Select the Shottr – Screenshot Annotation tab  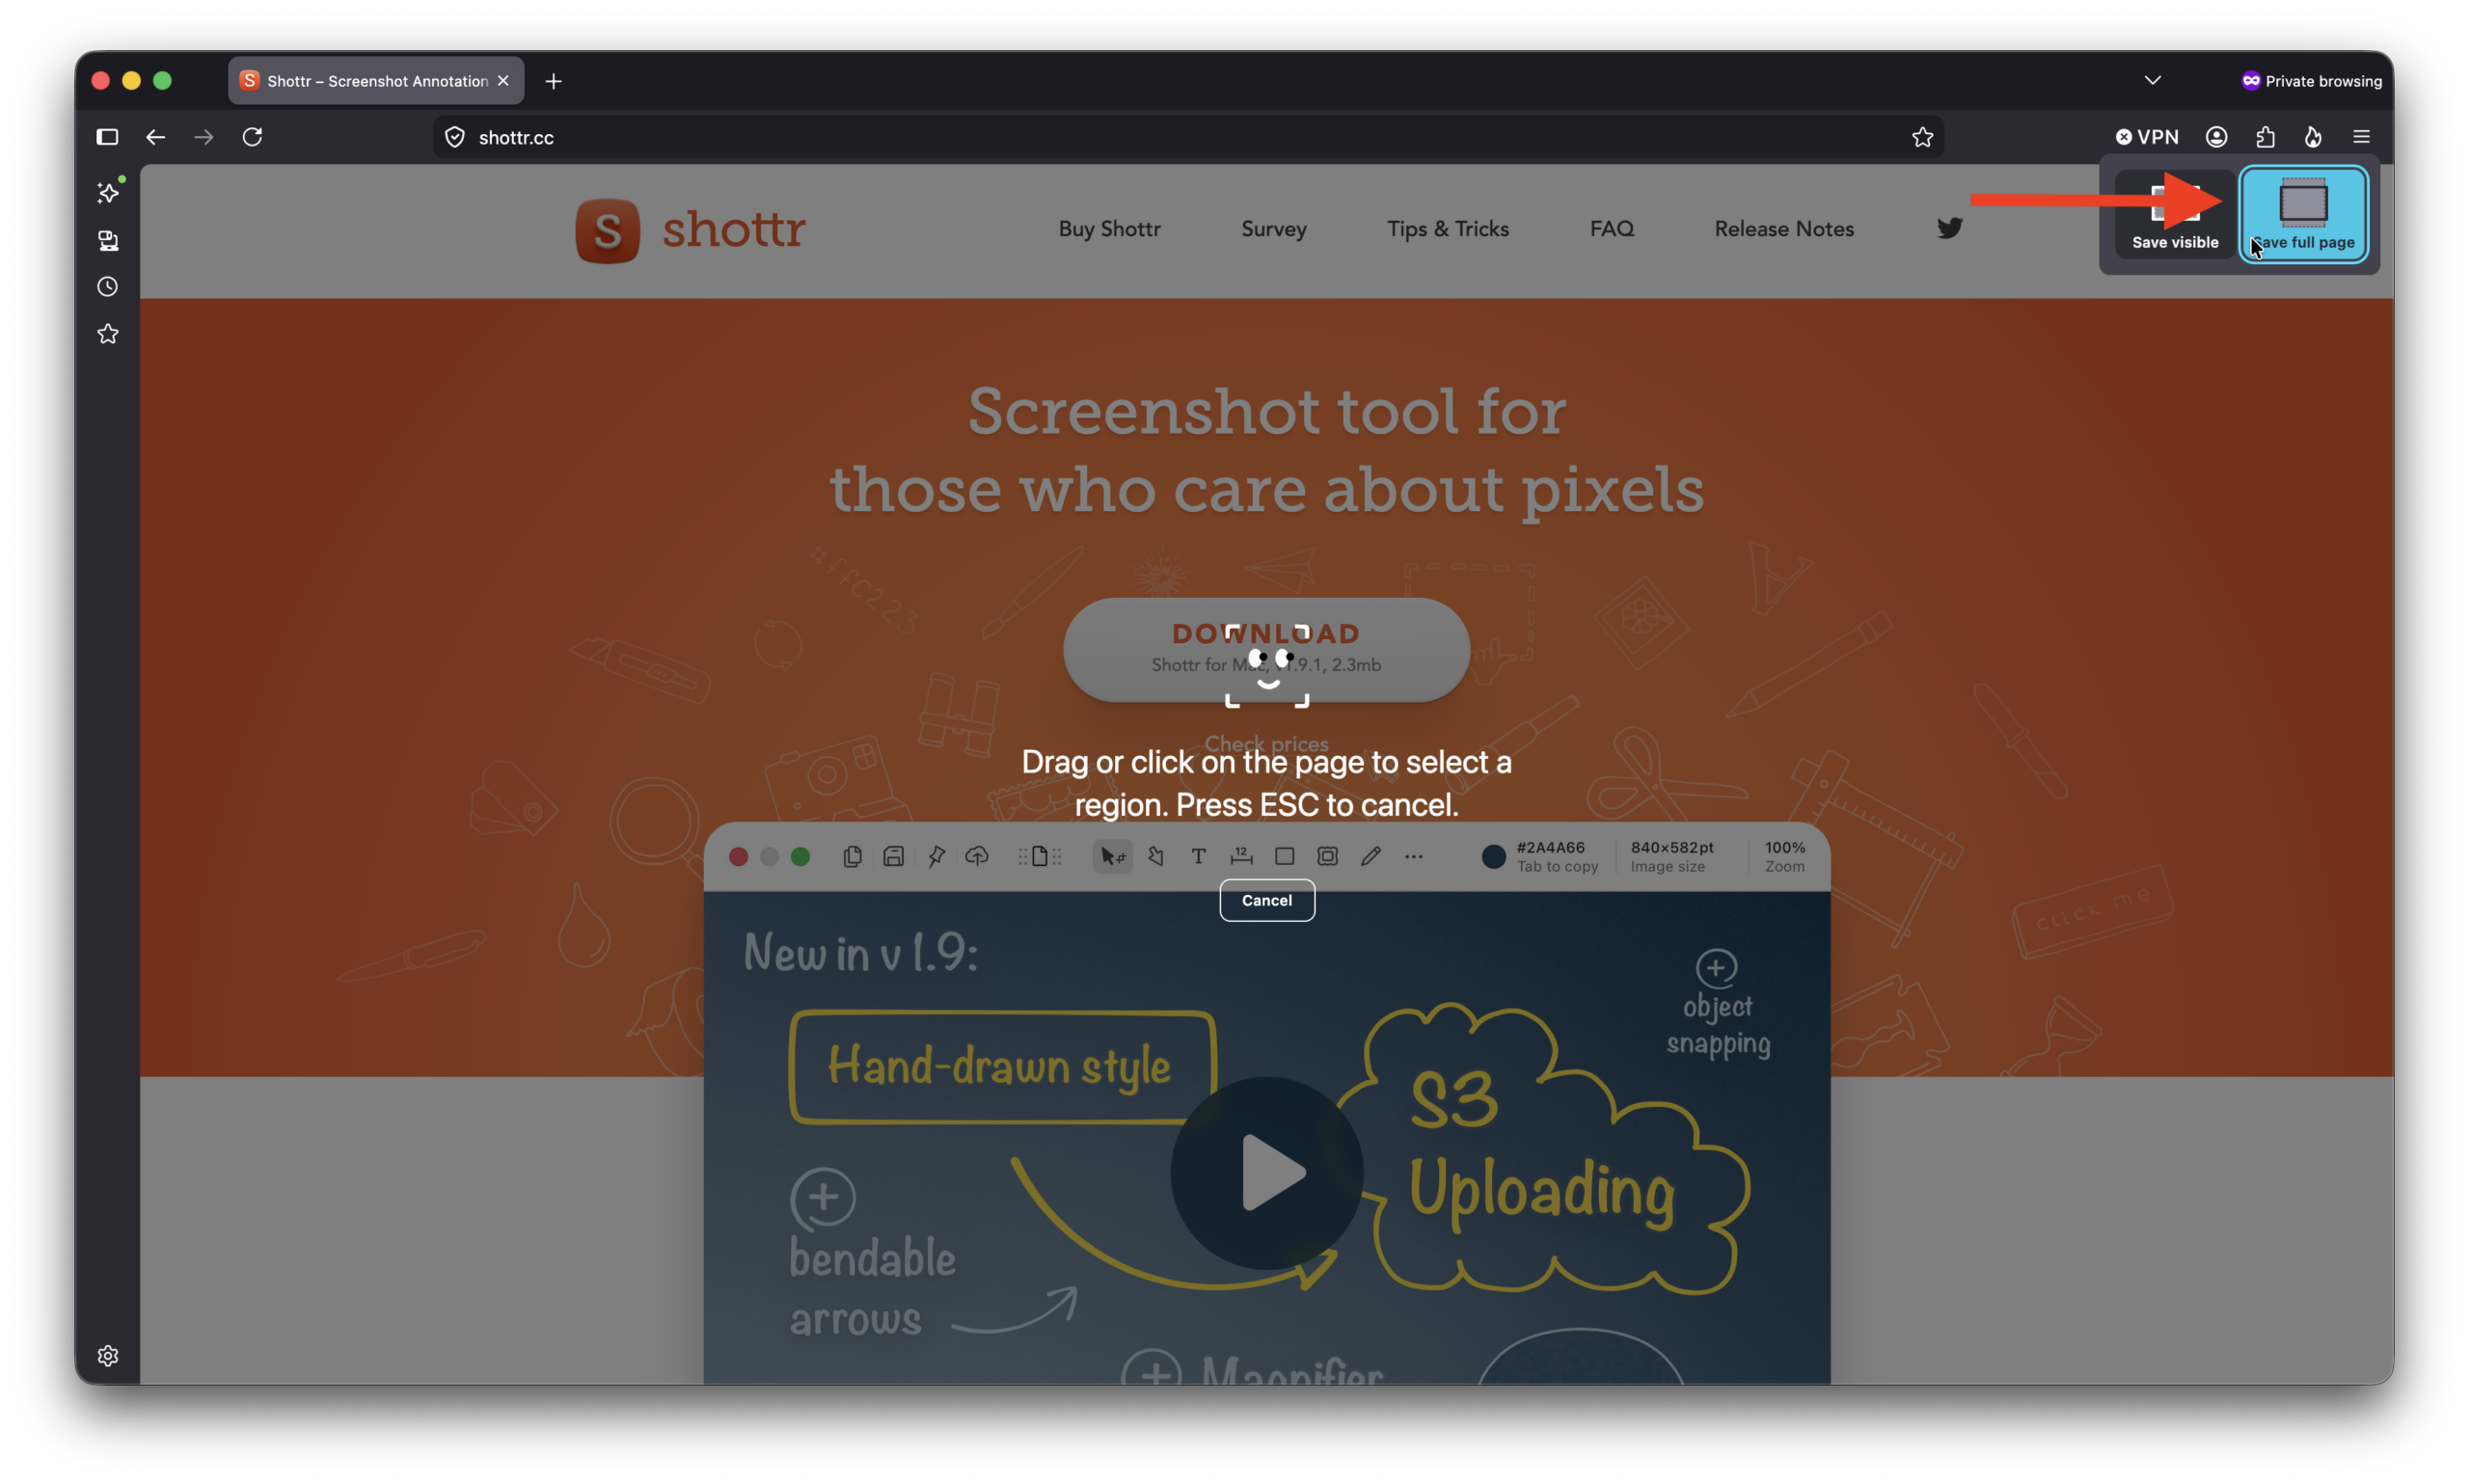pos(376,81)
